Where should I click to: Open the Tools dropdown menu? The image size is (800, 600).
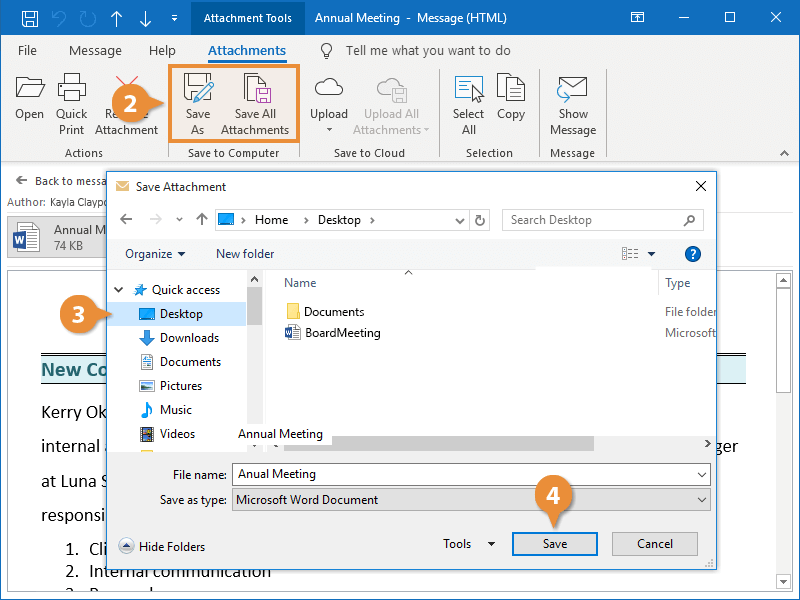(x=468, y=544)
